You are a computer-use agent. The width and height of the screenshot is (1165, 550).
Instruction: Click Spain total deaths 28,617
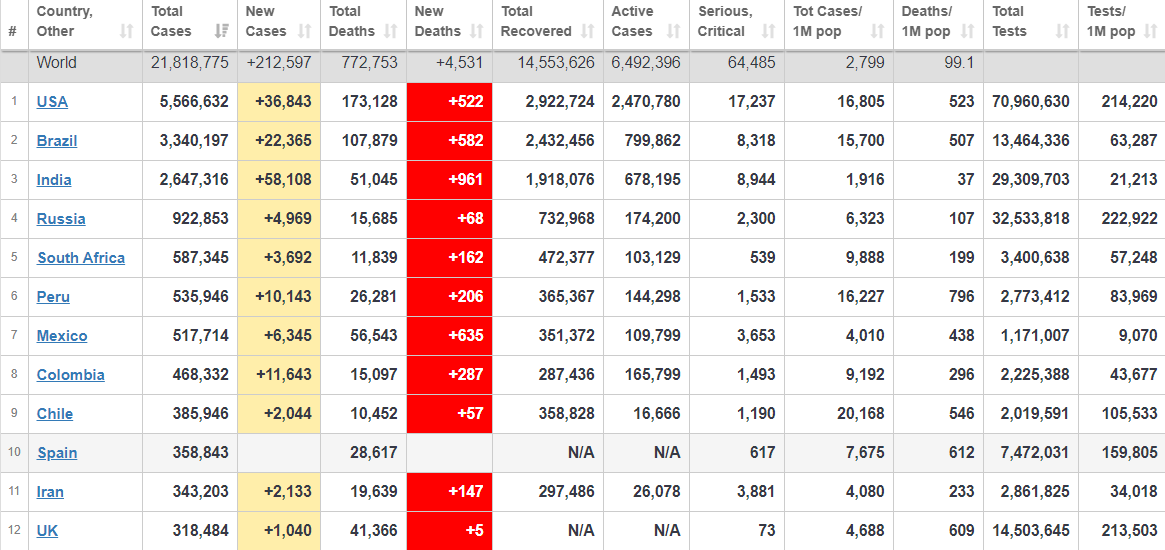pyautogui.click(x=374, y=453)
